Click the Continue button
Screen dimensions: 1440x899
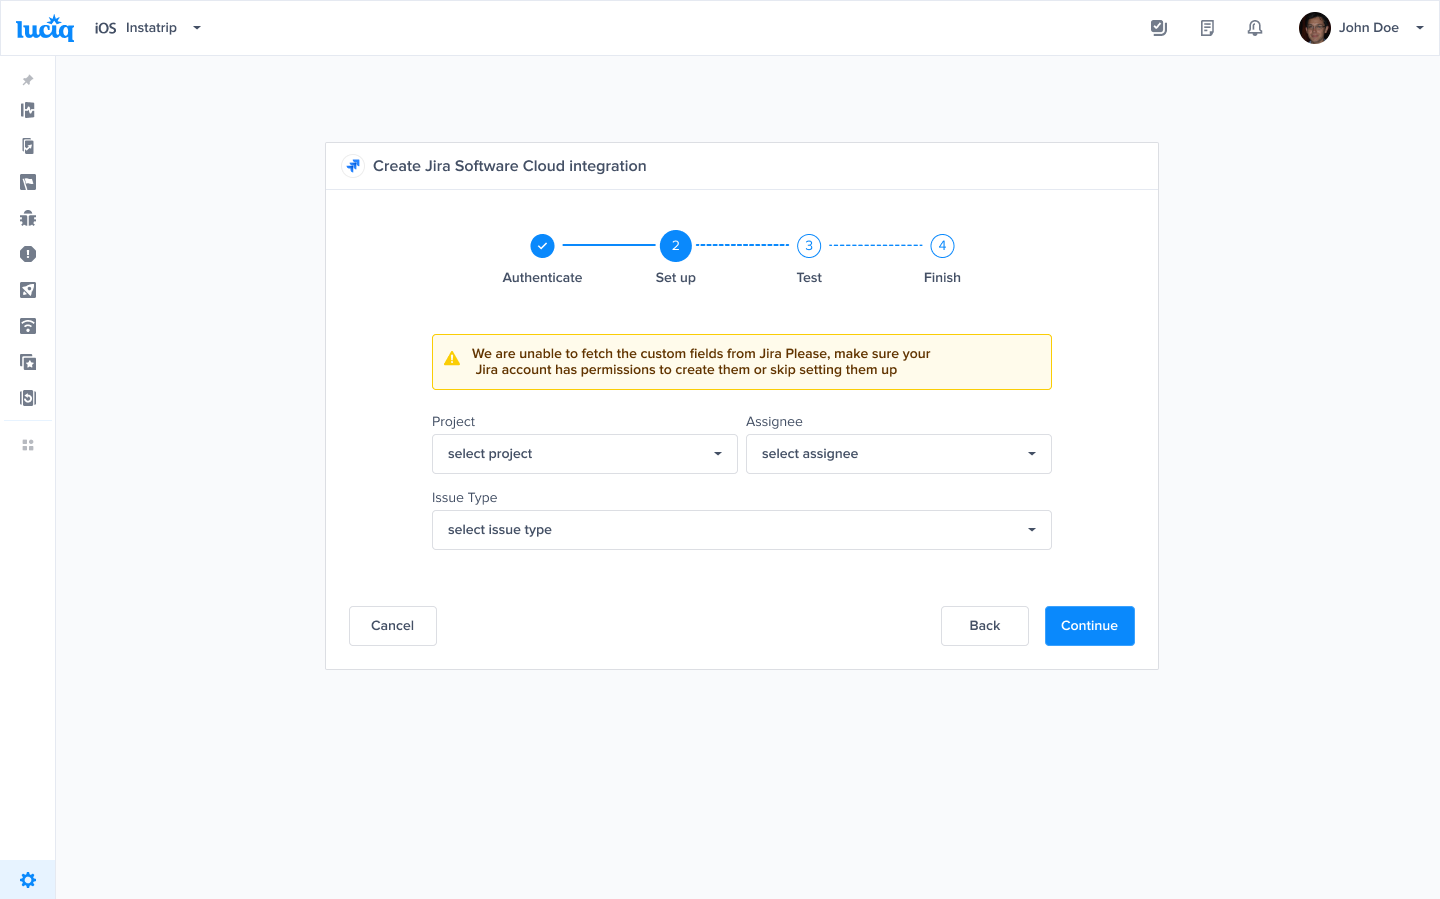click(1089, 625)
